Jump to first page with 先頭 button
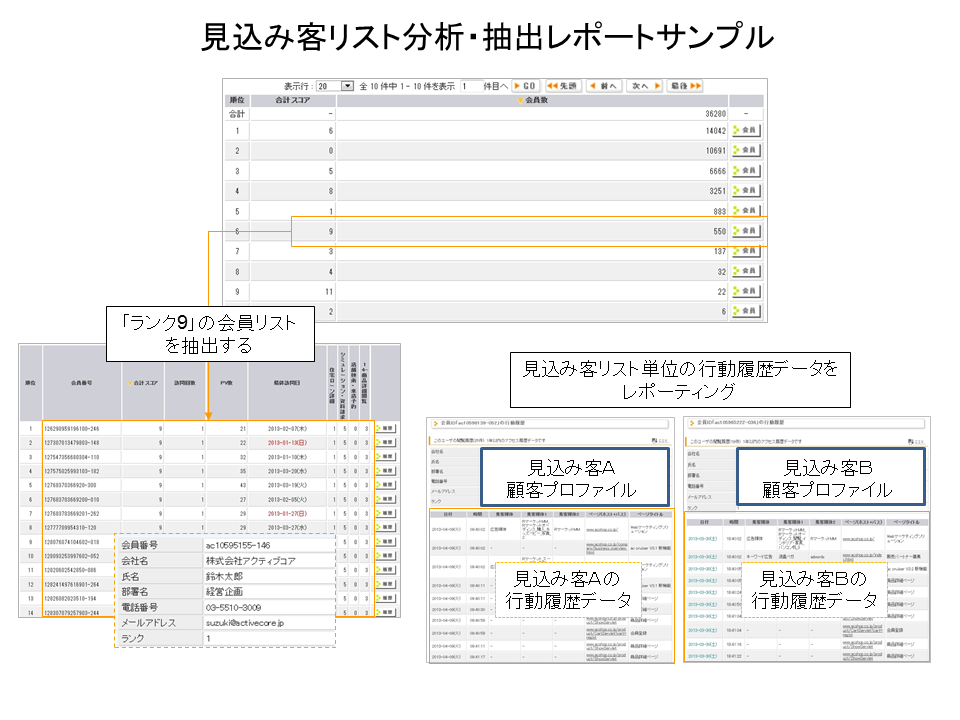960x720 pixels. click(x=562, y=86)
